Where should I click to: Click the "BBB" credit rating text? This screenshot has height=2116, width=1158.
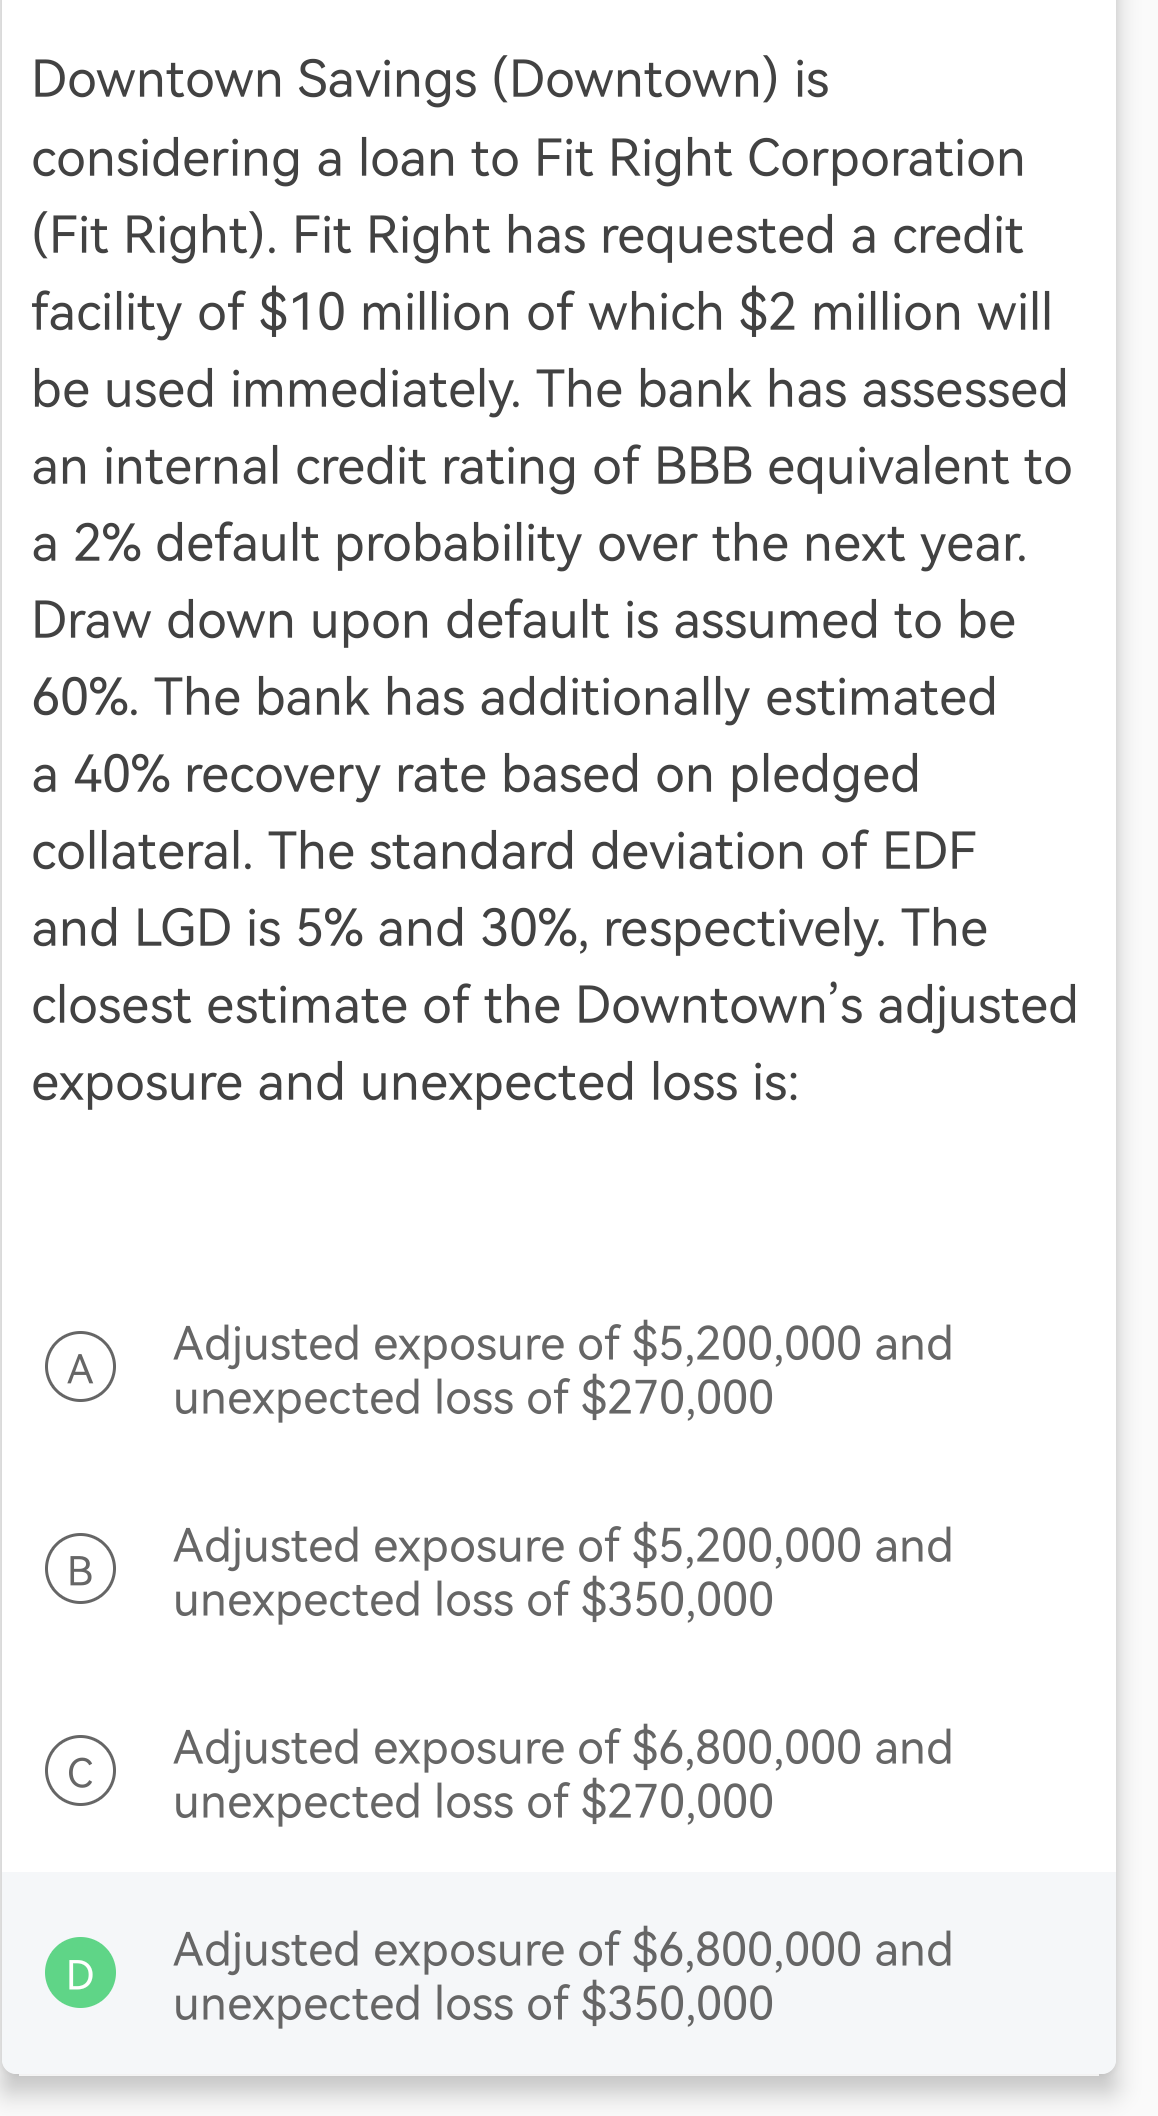[703, 466]
